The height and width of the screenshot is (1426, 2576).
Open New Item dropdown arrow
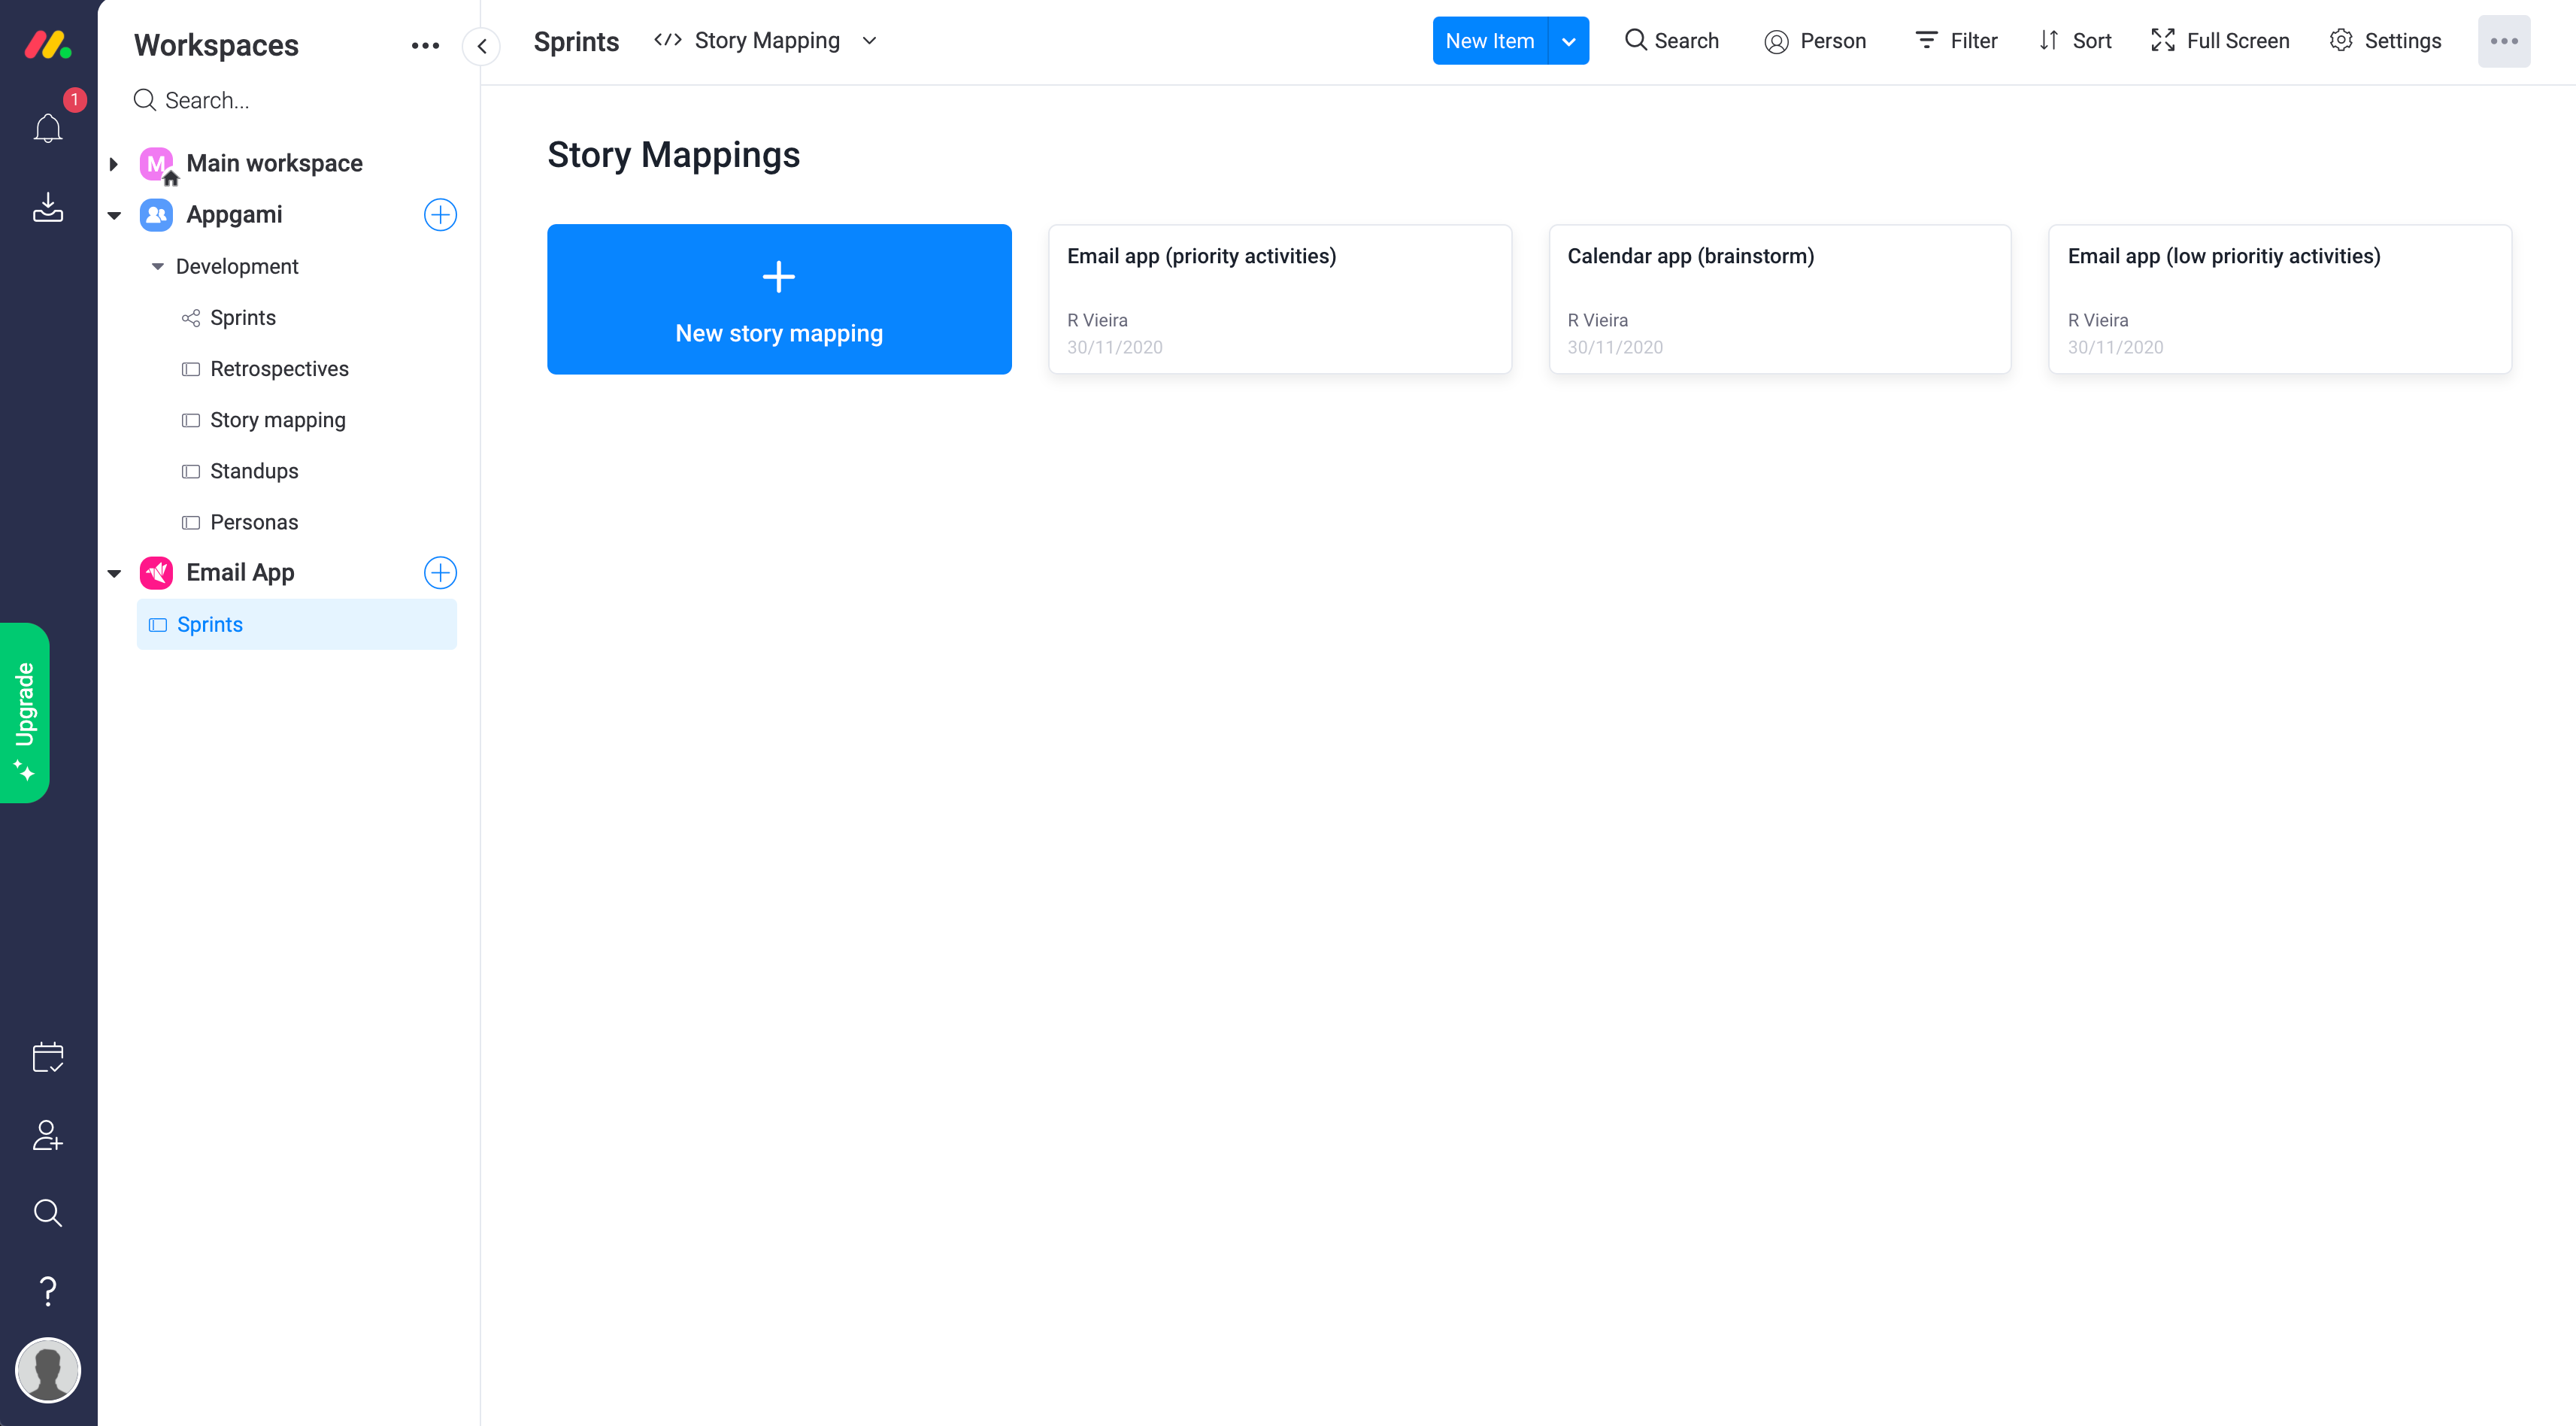(1568, 41)
